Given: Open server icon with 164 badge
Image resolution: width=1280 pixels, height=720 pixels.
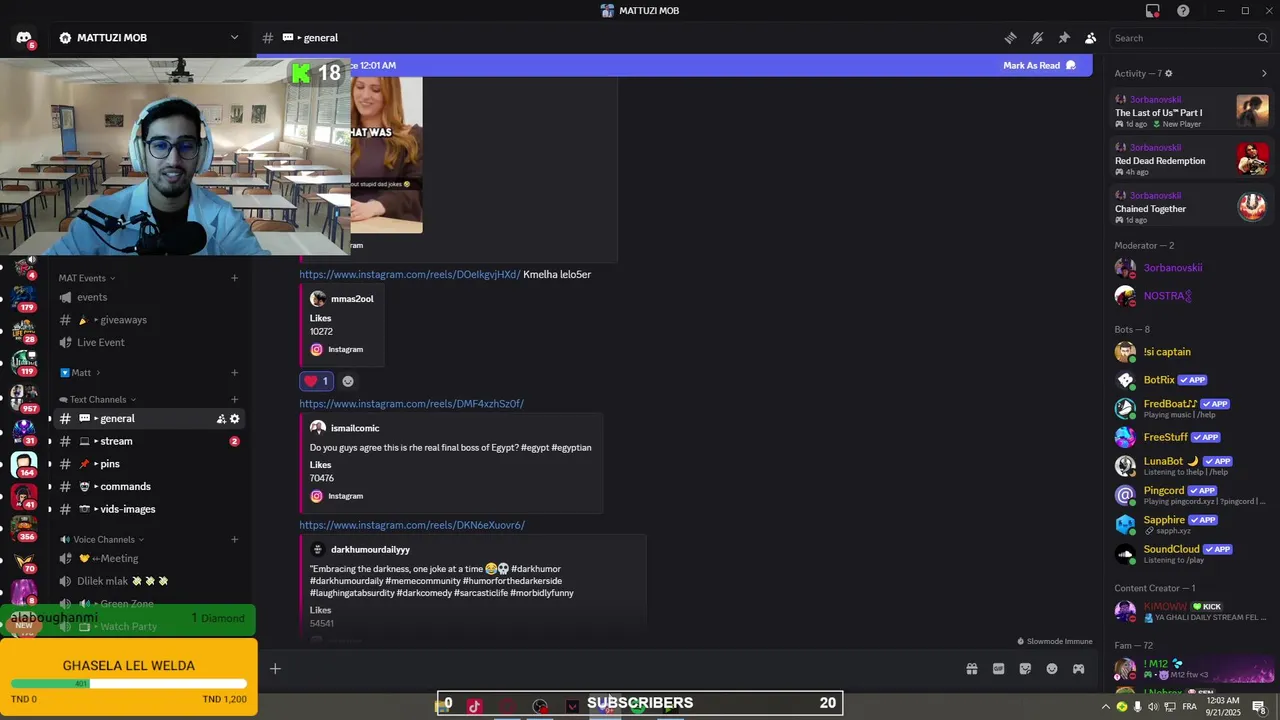Looking at the screenshot, I should pos(24,463).
